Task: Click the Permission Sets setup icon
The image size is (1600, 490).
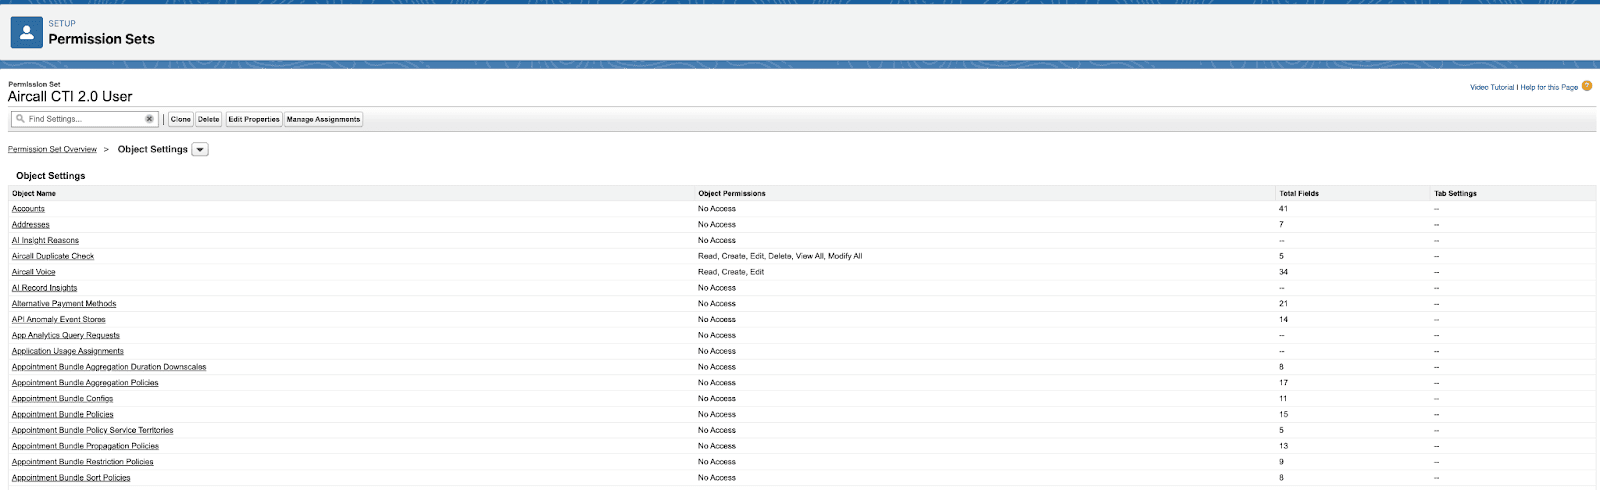Action: (26, 32)
